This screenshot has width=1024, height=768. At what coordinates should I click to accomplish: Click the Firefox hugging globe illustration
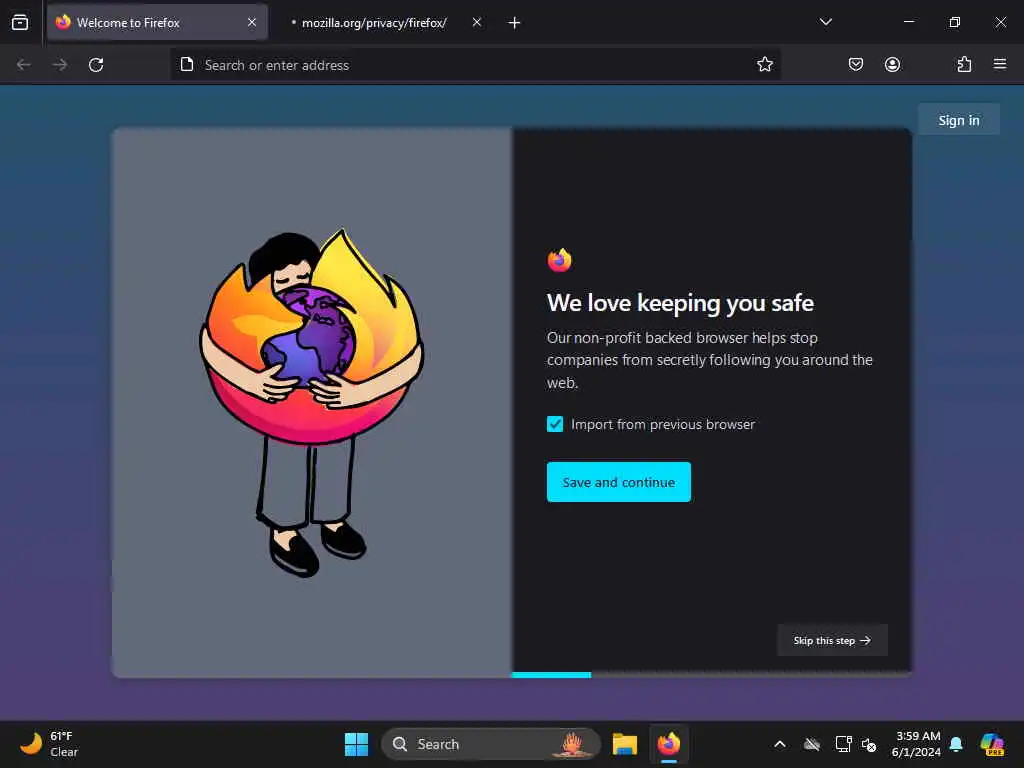[x=312, y=402]
